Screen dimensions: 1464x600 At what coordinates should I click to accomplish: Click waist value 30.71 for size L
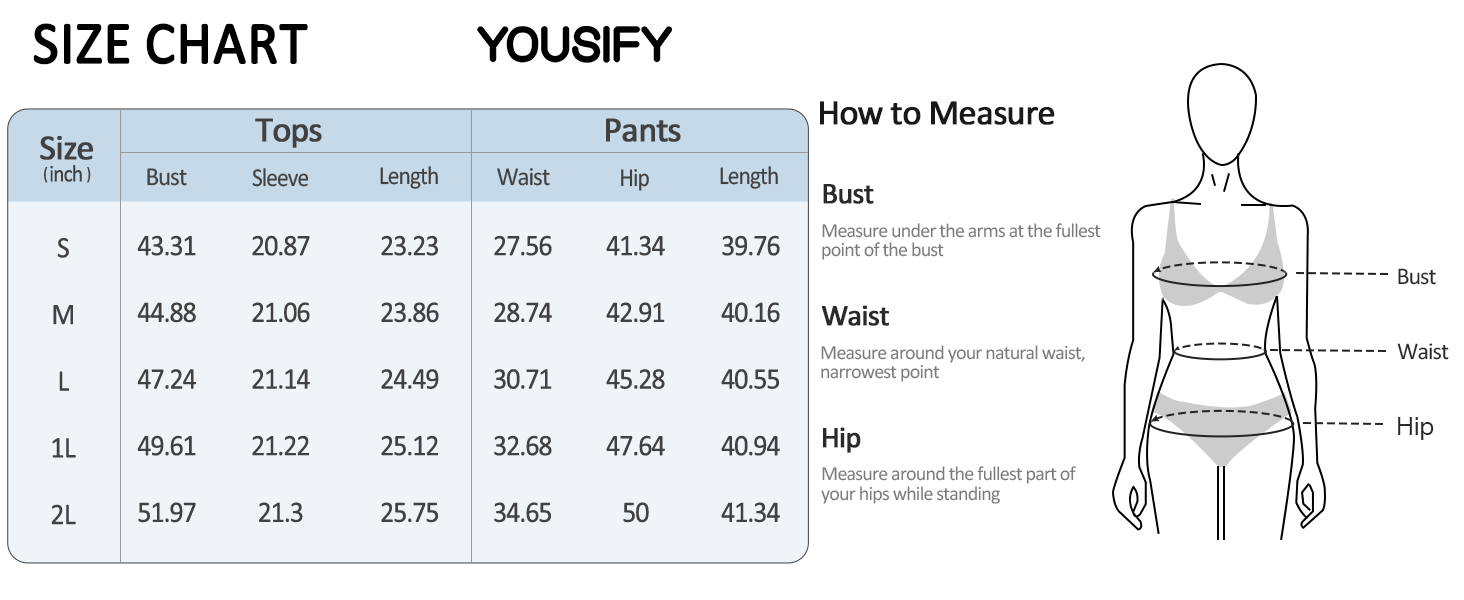click(522, 380)
